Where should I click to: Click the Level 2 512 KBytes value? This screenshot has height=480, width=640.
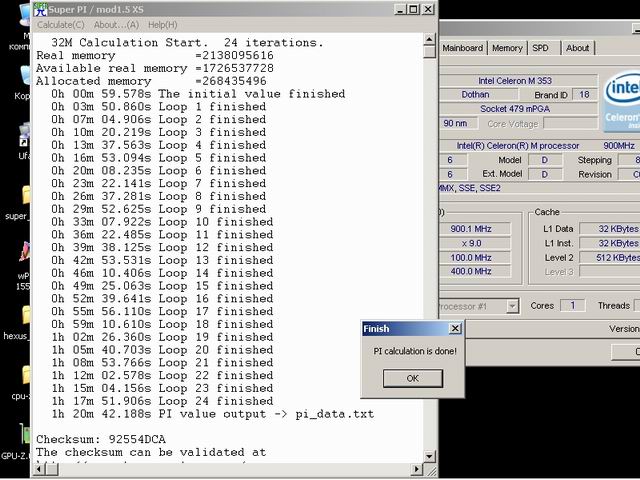609,258
